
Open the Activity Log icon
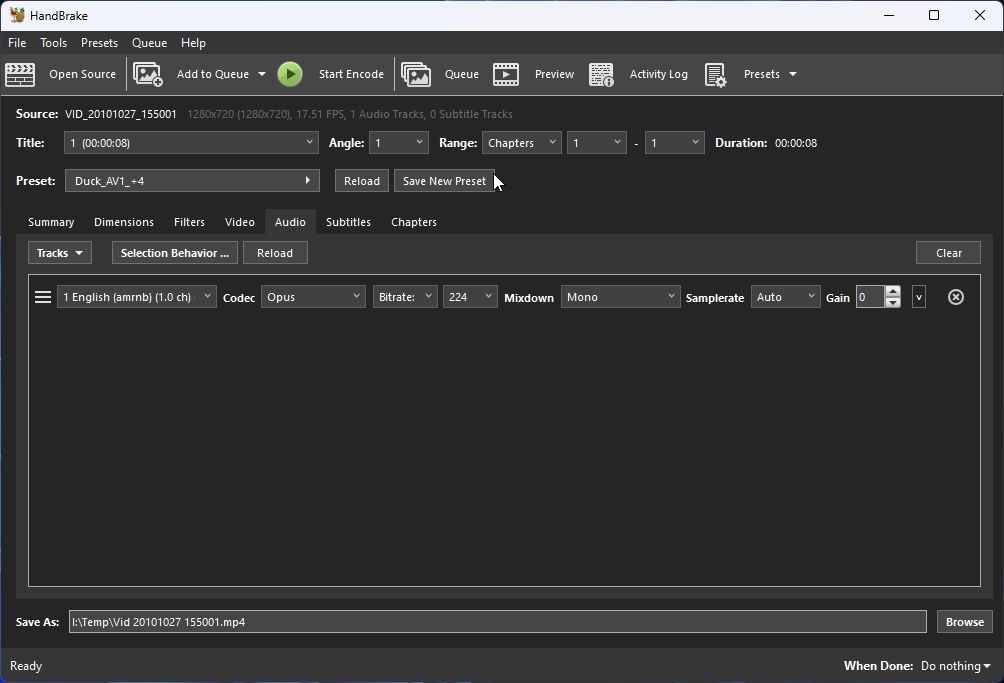[601, 74]
